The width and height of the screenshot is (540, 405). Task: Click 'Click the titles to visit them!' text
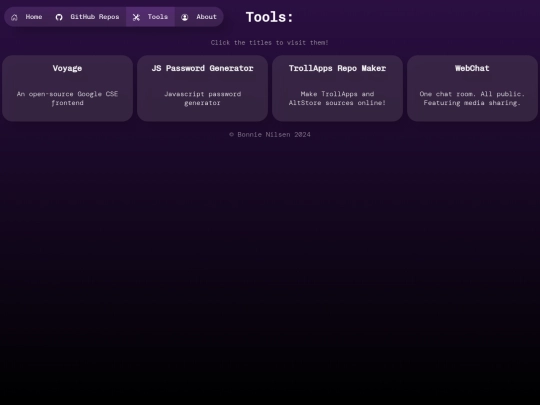pos(270,43)
